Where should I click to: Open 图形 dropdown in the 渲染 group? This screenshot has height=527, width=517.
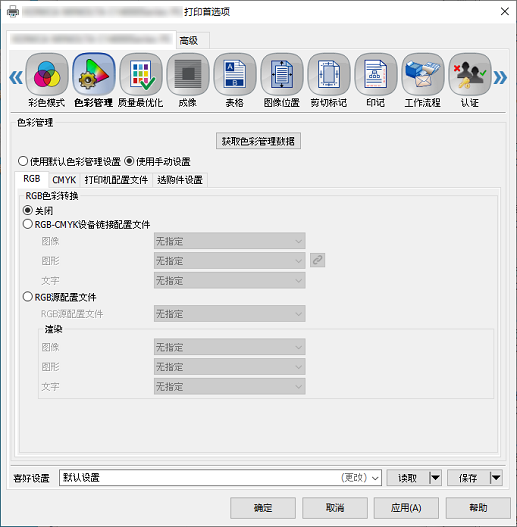[x=230, y=367]
